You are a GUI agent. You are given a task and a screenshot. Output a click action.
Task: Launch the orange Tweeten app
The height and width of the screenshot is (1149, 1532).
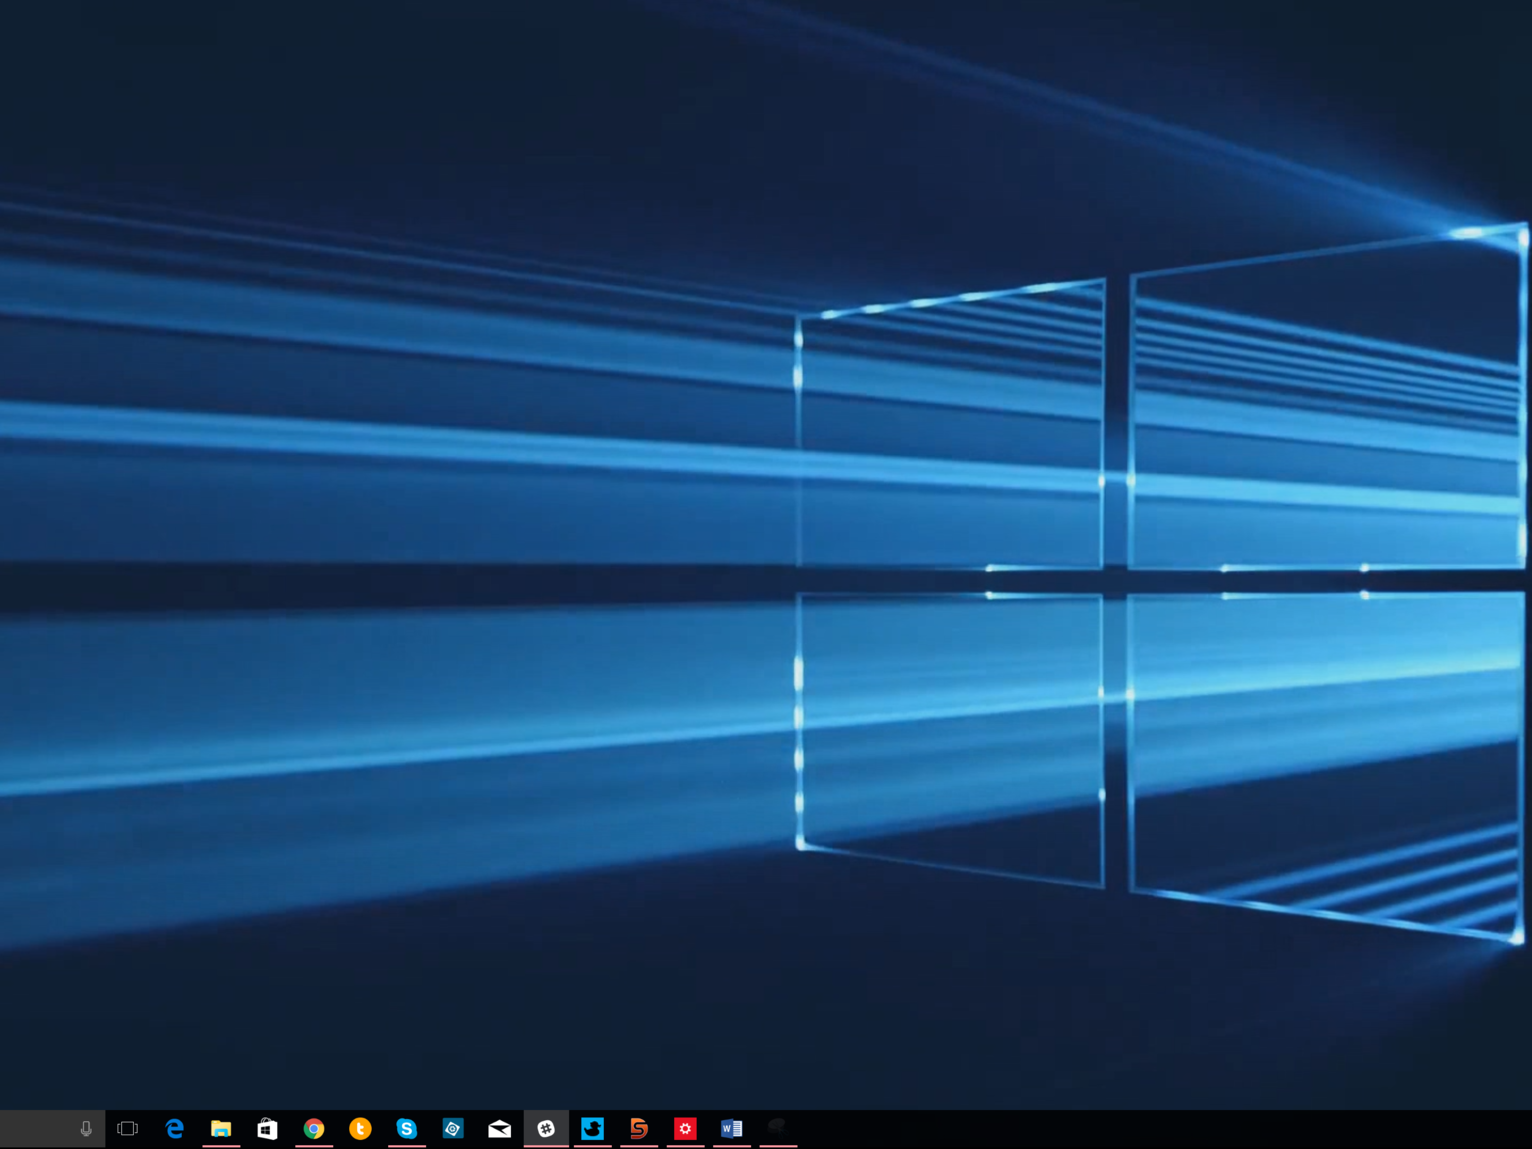tap(360, 1128)
